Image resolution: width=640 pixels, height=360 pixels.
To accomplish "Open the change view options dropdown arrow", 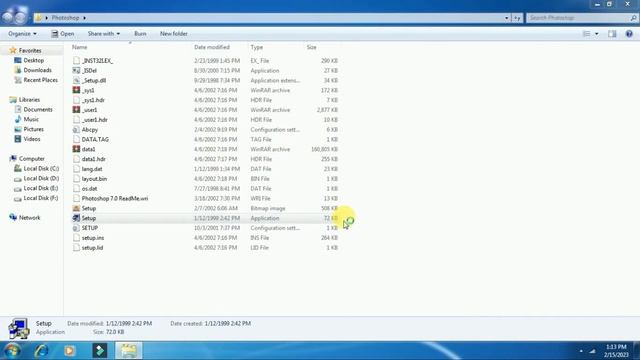I will click(597, 34).
